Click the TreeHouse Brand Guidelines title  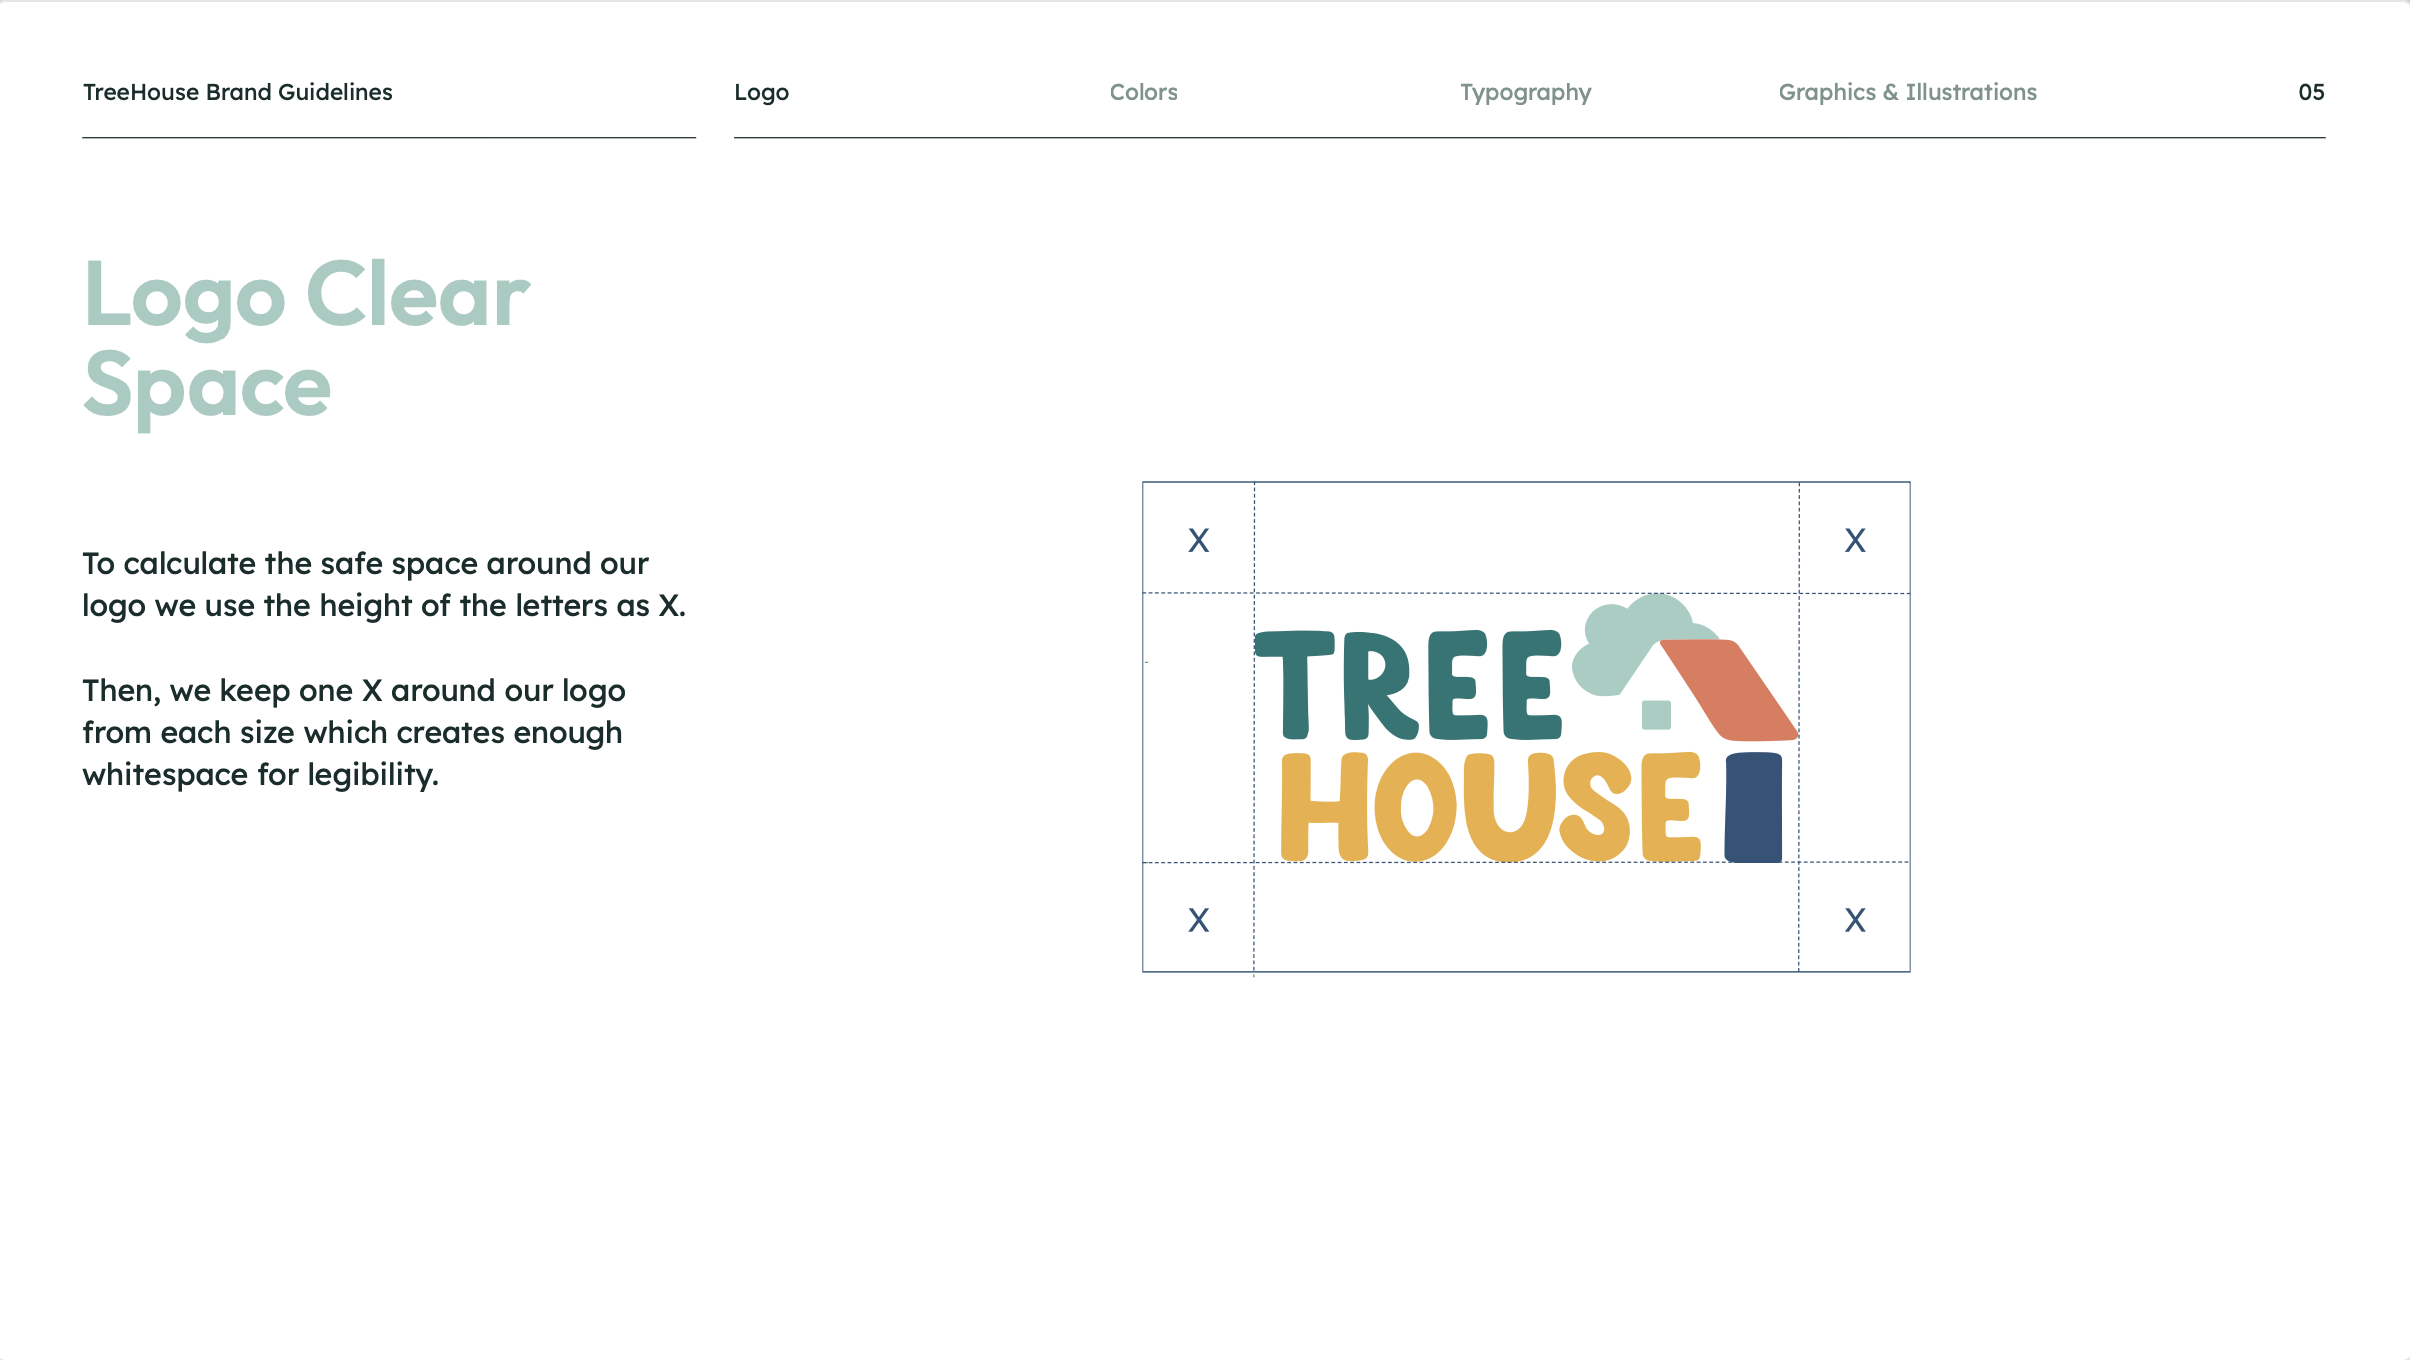pos(238,92)
